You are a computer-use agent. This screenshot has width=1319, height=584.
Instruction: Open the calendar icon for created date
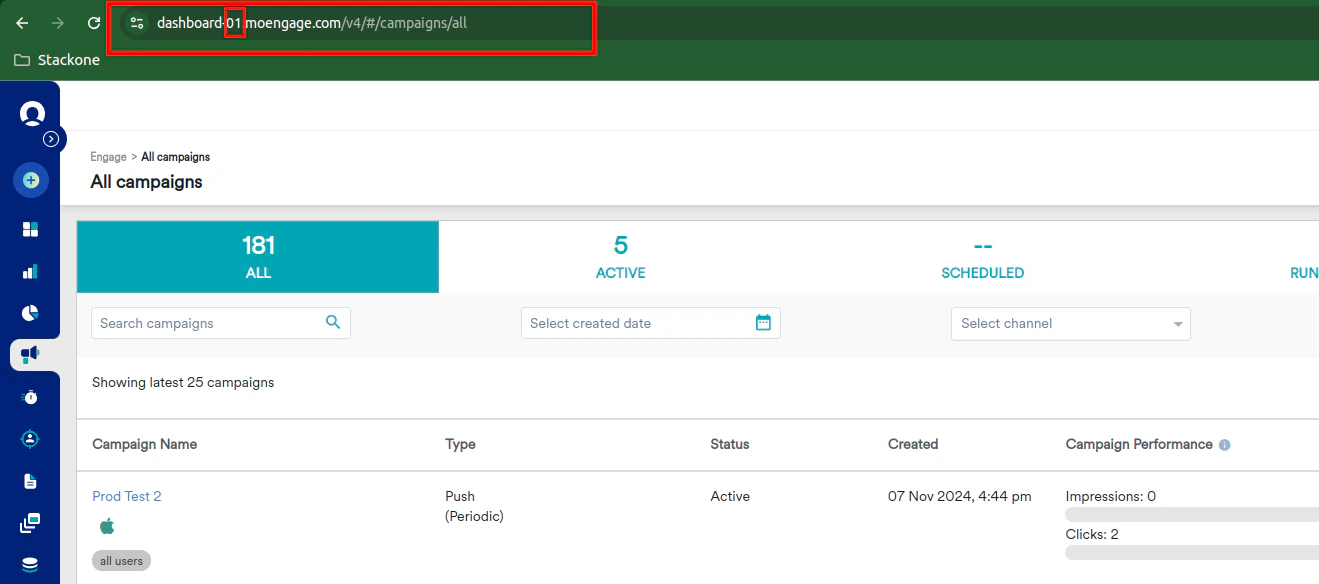point(763,322)
